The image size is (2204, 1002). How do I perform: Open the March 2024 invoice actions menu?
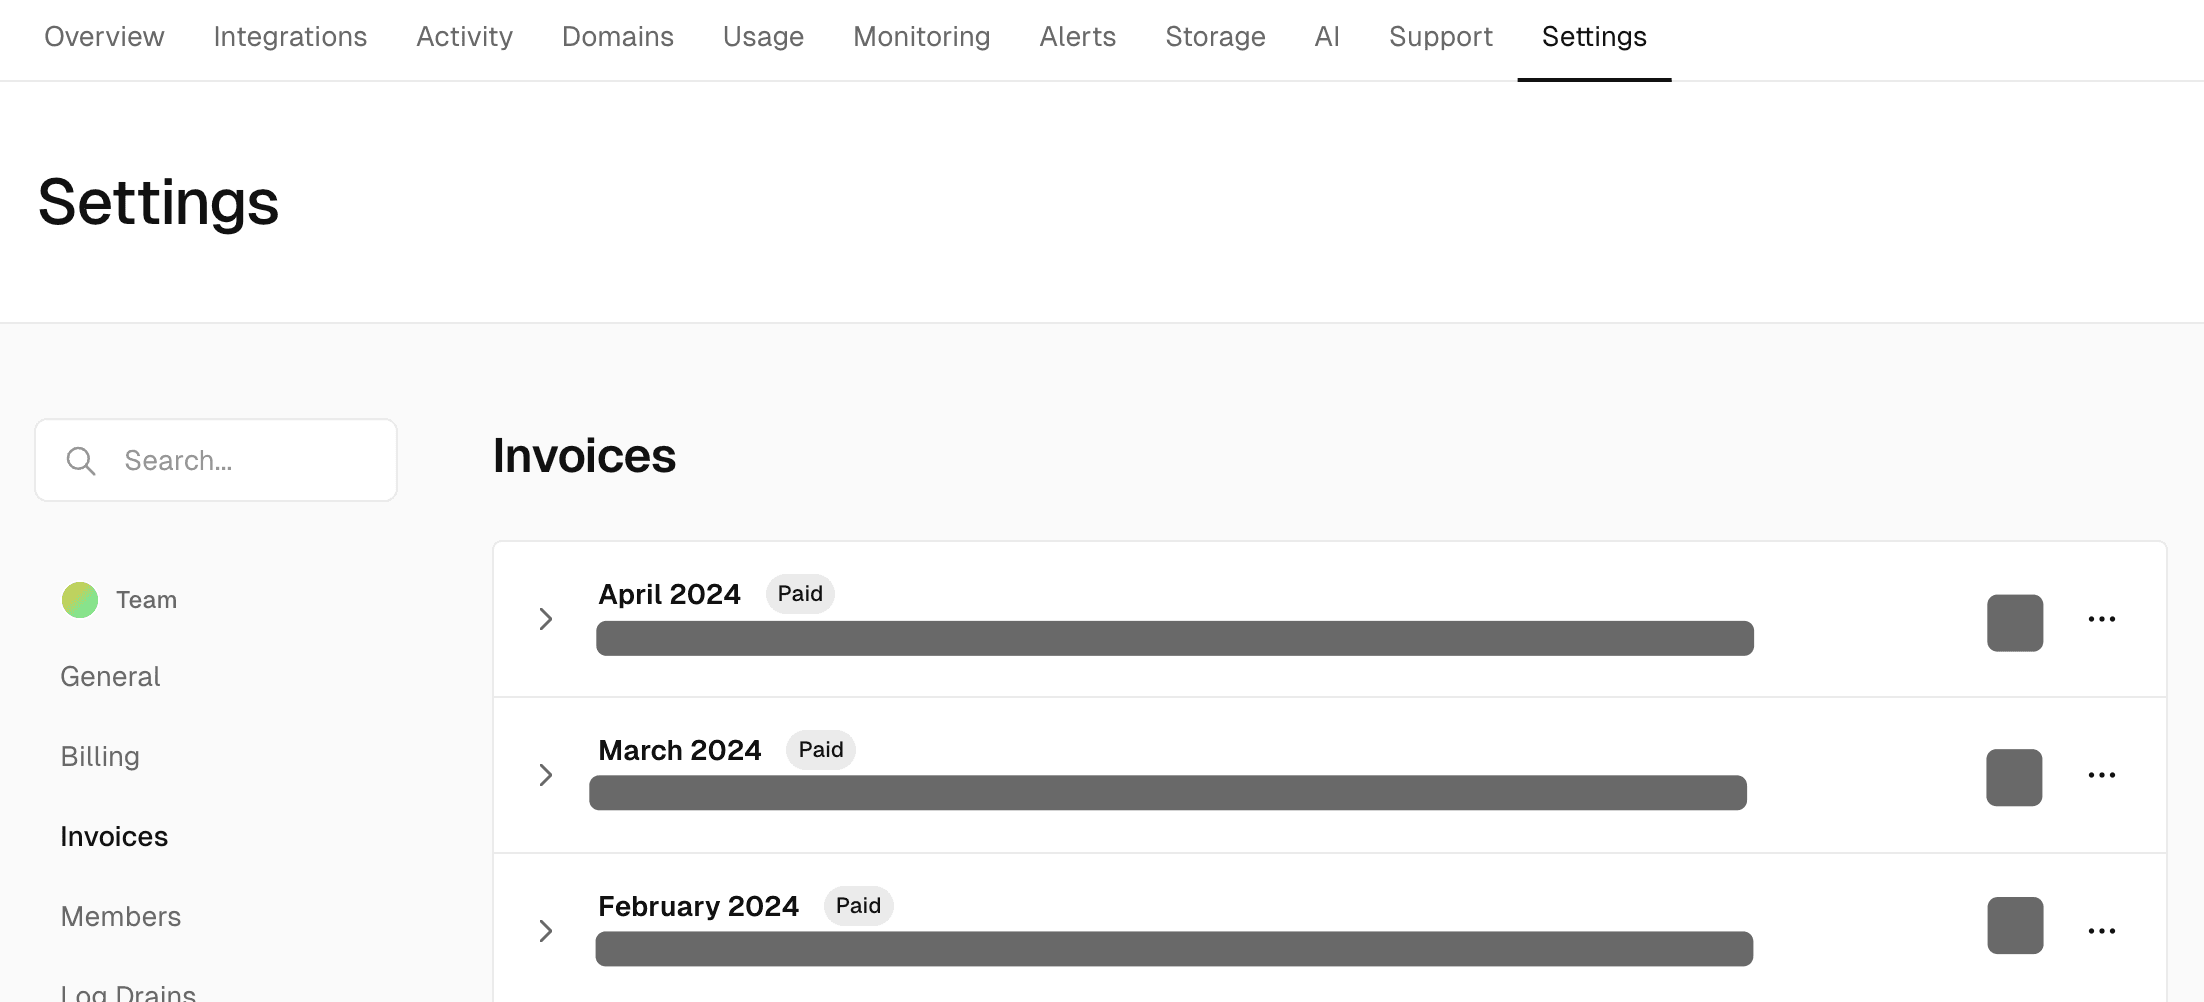[2102, 775]
